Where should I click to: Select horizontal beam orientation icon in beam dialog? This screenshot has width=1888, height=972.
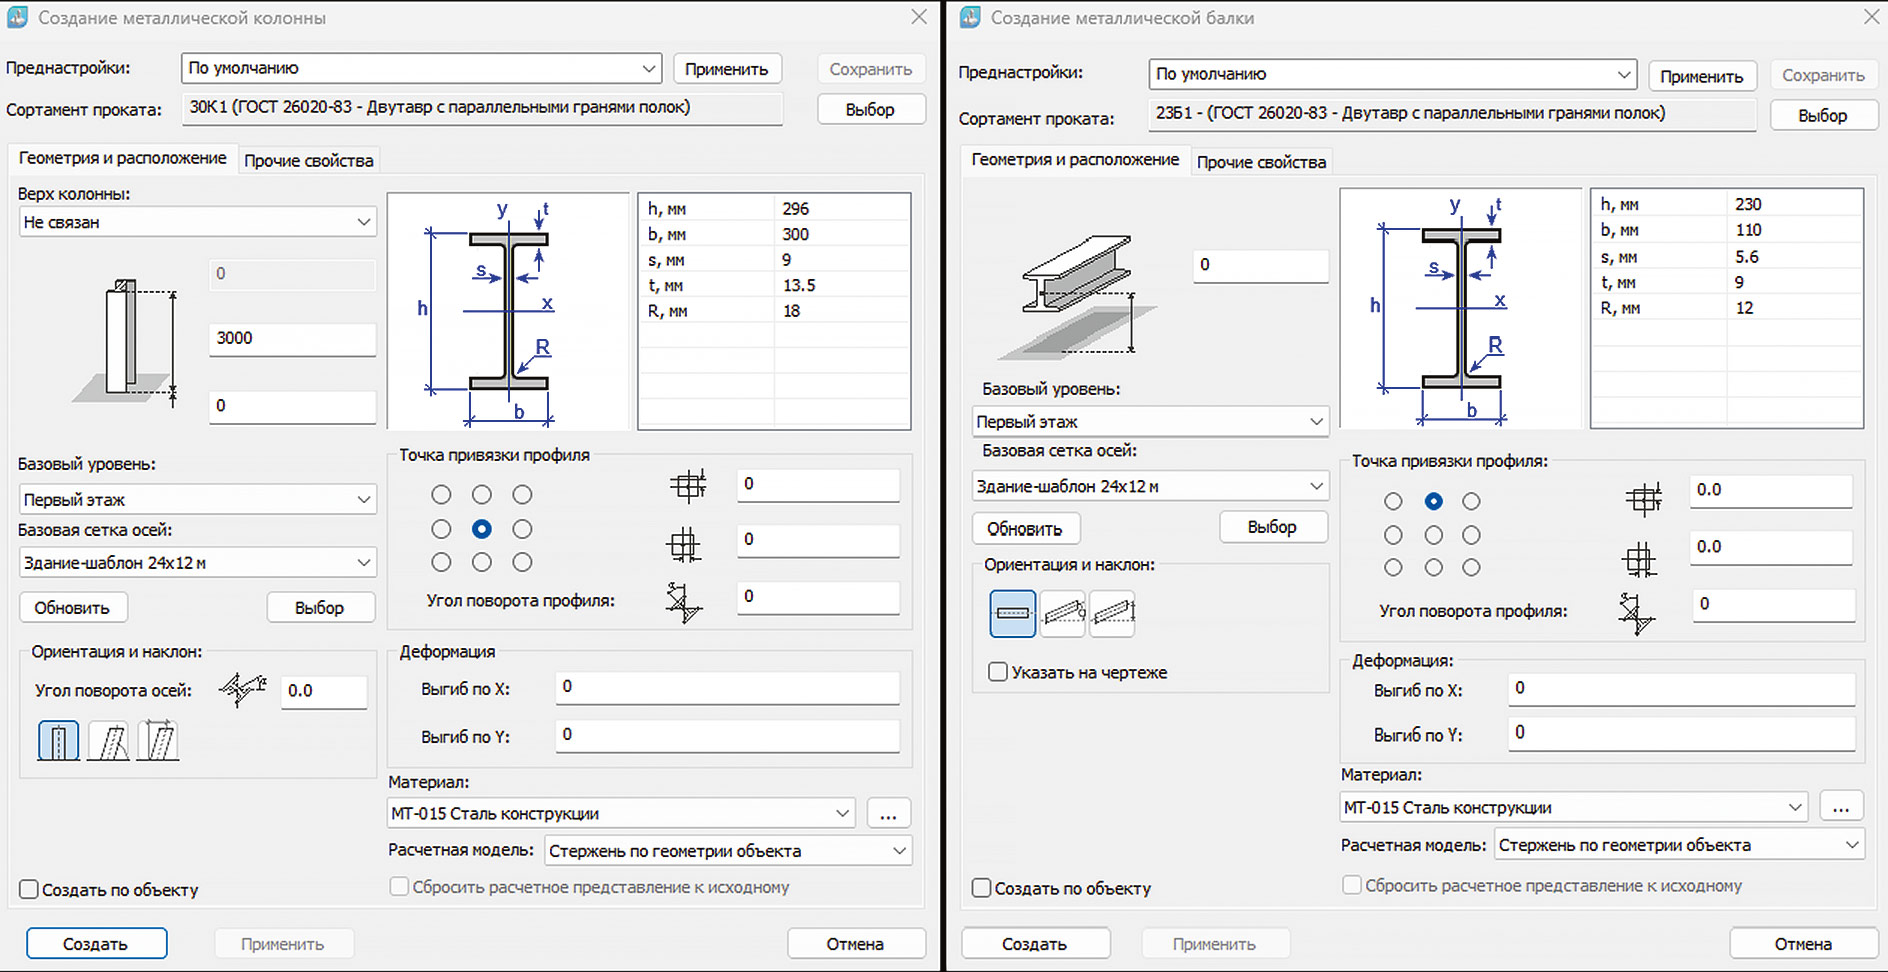pyautogui.click(x=1013, y=612)
